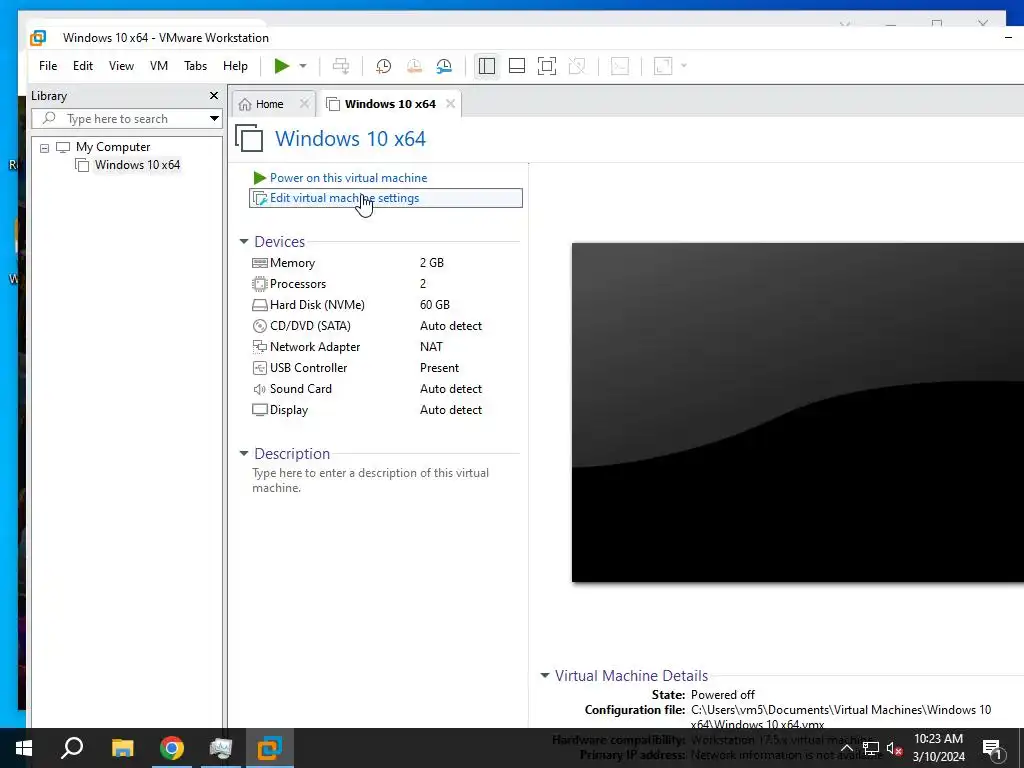Select Windows 10 x64 in library tree

click(x=137, y=165)
